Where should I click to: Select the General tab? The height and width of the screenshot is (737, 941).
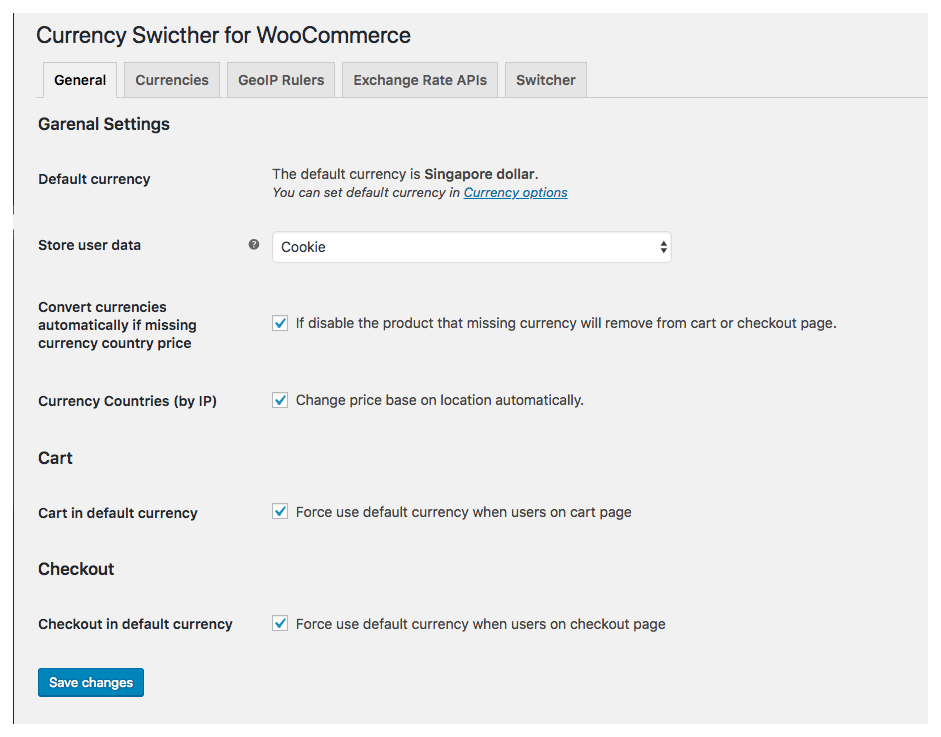tap(80, 80)
